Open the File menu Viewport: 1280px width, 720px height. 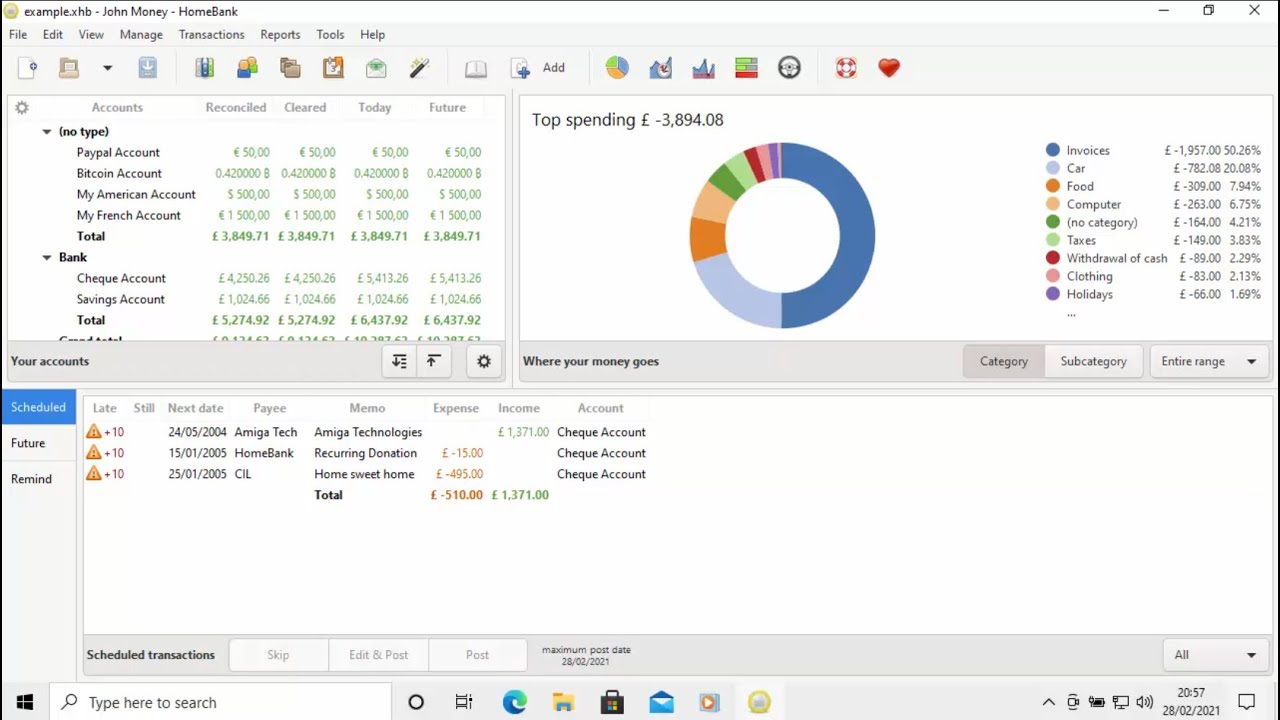[18, 34]
